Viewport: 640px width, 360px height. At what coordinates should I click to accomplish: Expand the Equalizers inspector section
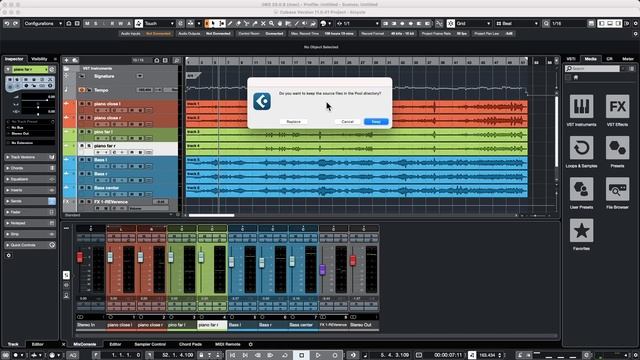(30, 179)
